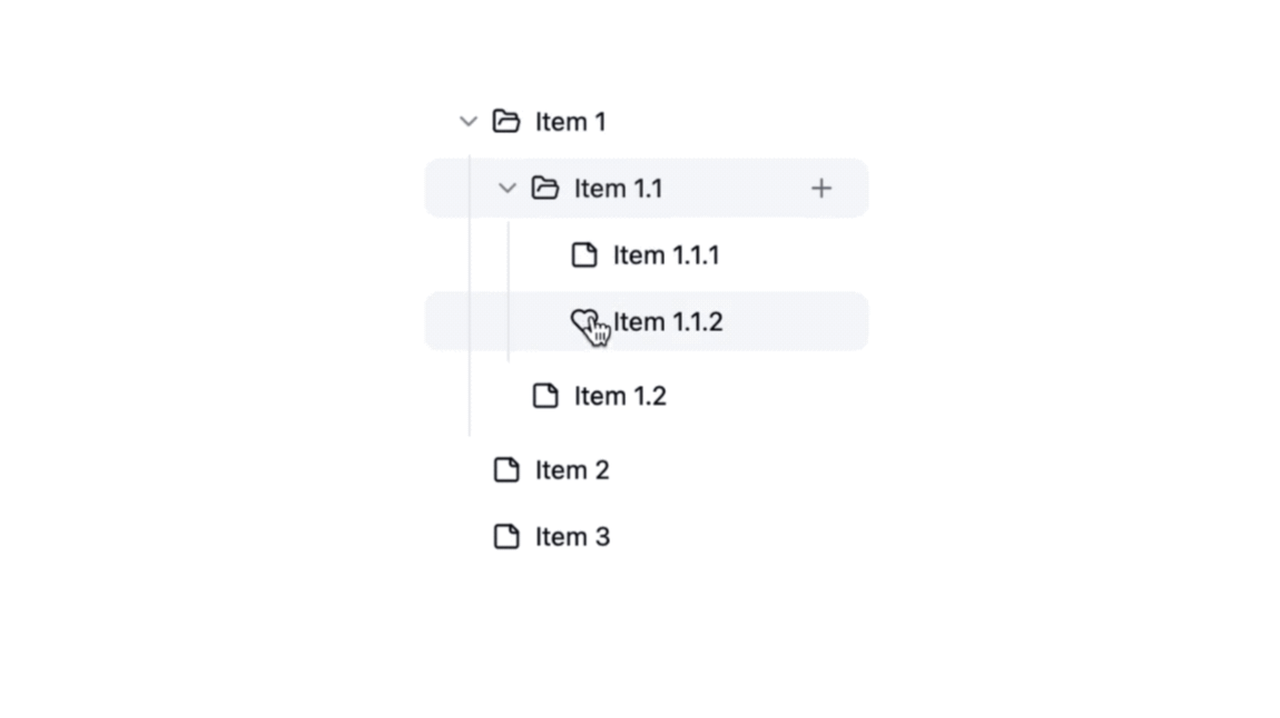This screenshot has width=1280, height=718.
Task: Select the Item 1 label
Action: point(570,122)
